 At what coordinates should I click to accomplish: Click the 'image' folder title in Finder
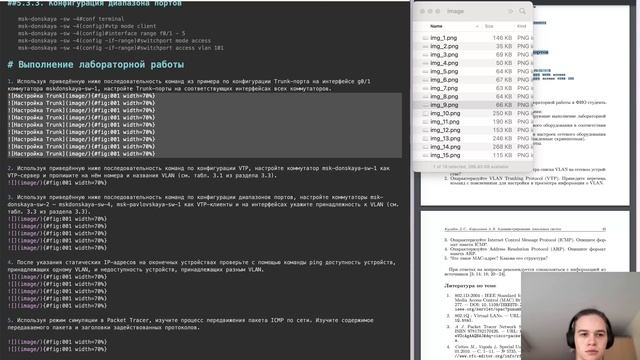(455, 11)
